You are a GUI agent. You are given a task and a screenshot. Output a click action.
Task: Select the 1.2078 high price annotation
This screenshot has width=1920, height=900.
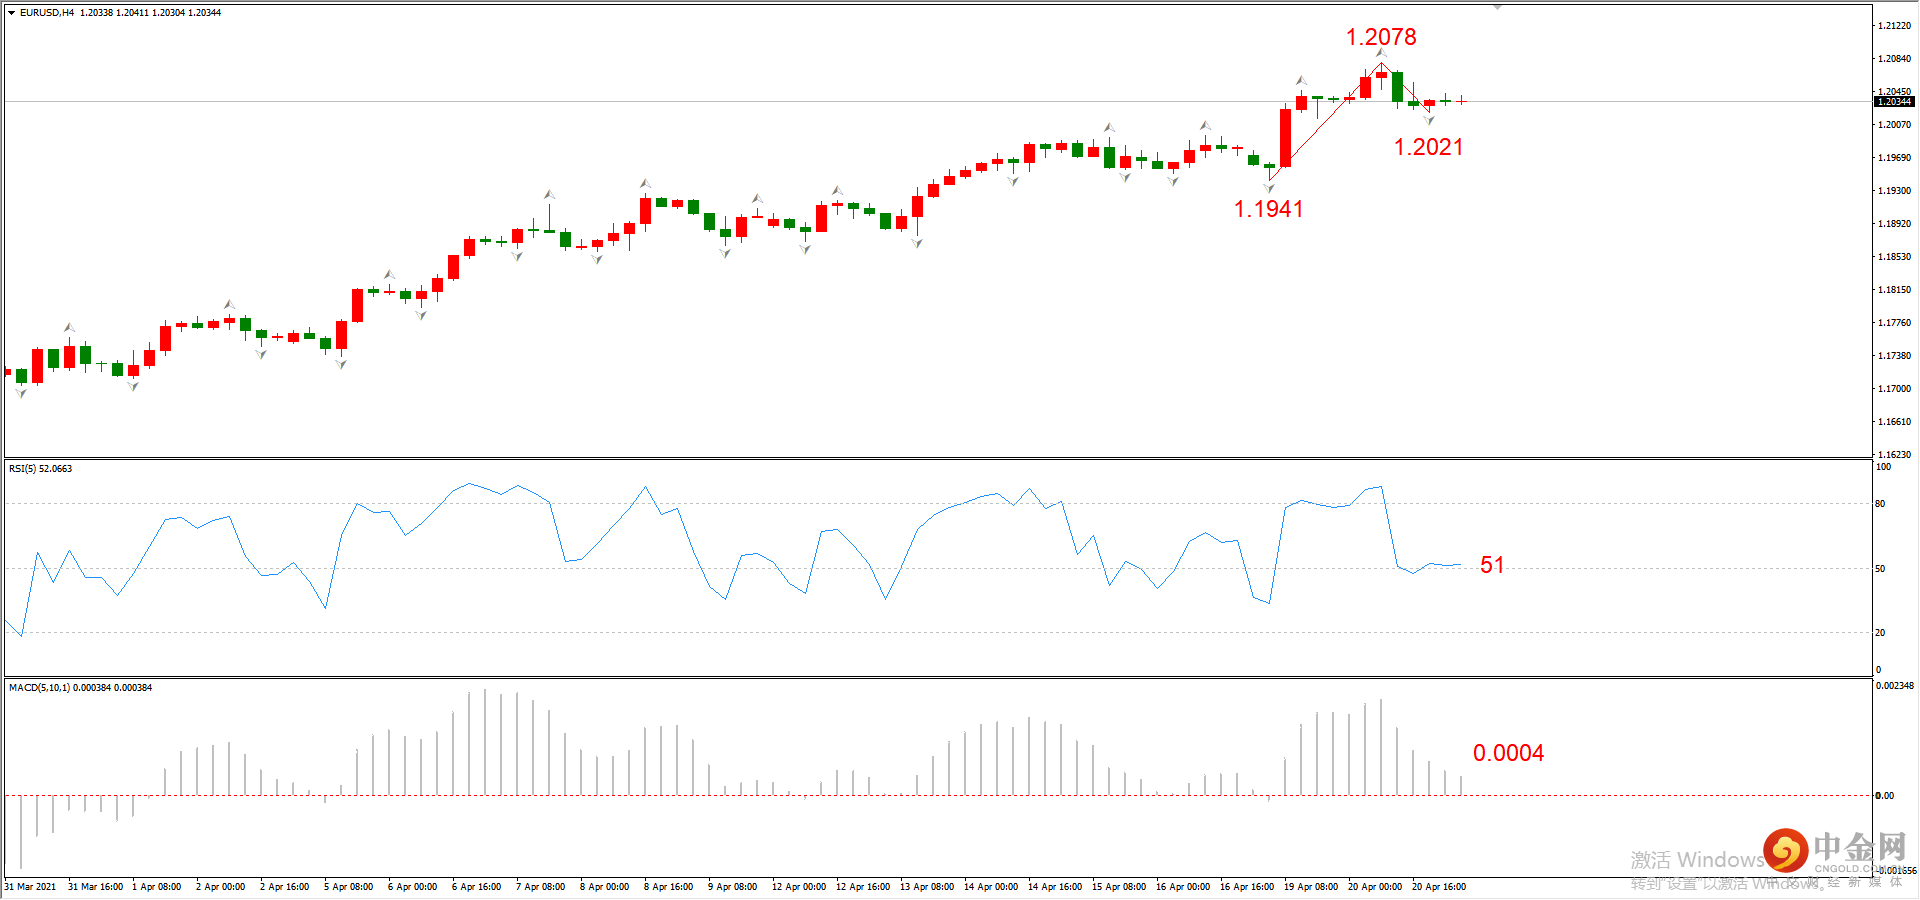click(x=1381, y=37)
